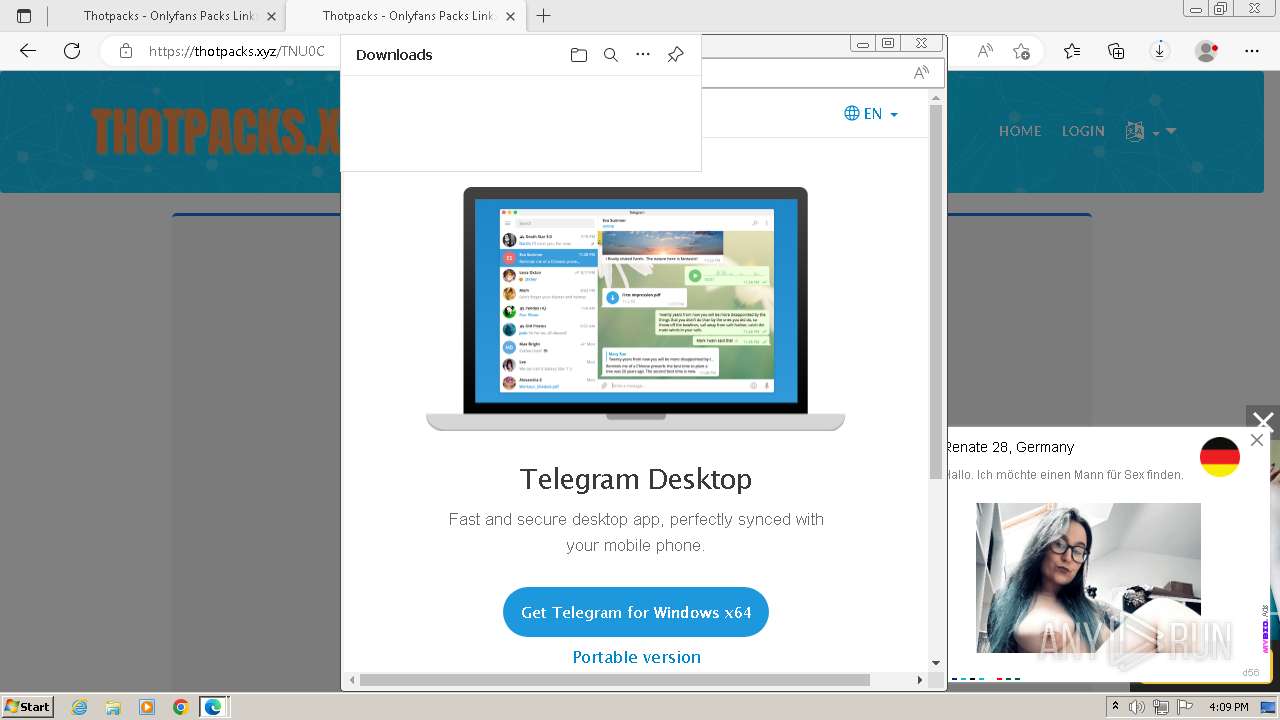Viewport: 1280px width, 720px height.
Task: Click horizontal scrollbar right arrow
Action: click(920, 680)
